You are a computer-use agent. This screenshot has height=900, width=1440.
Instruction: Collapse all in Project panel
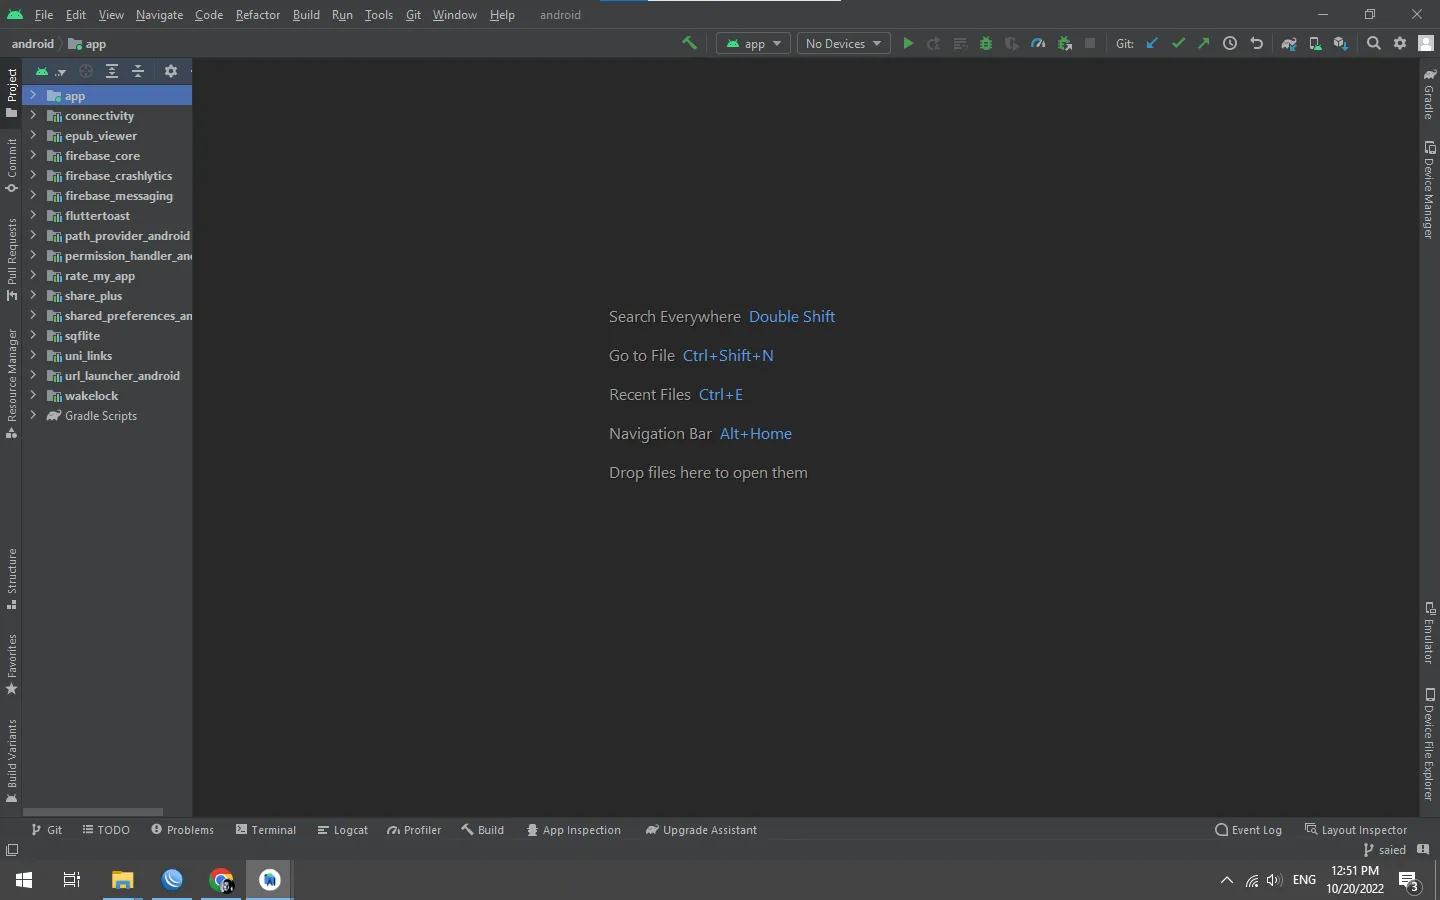coord(138,71)
